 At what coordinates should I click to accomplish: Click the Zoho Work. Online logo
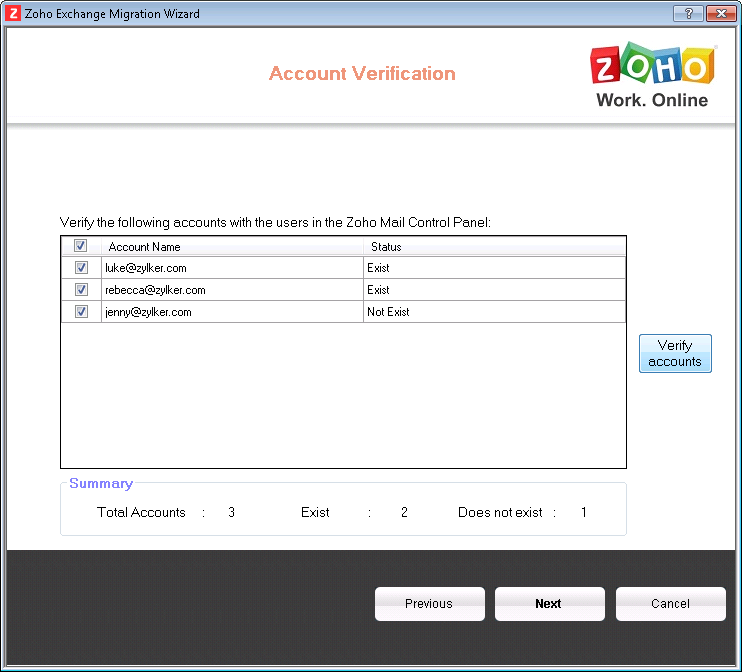[x=651, y=75]
